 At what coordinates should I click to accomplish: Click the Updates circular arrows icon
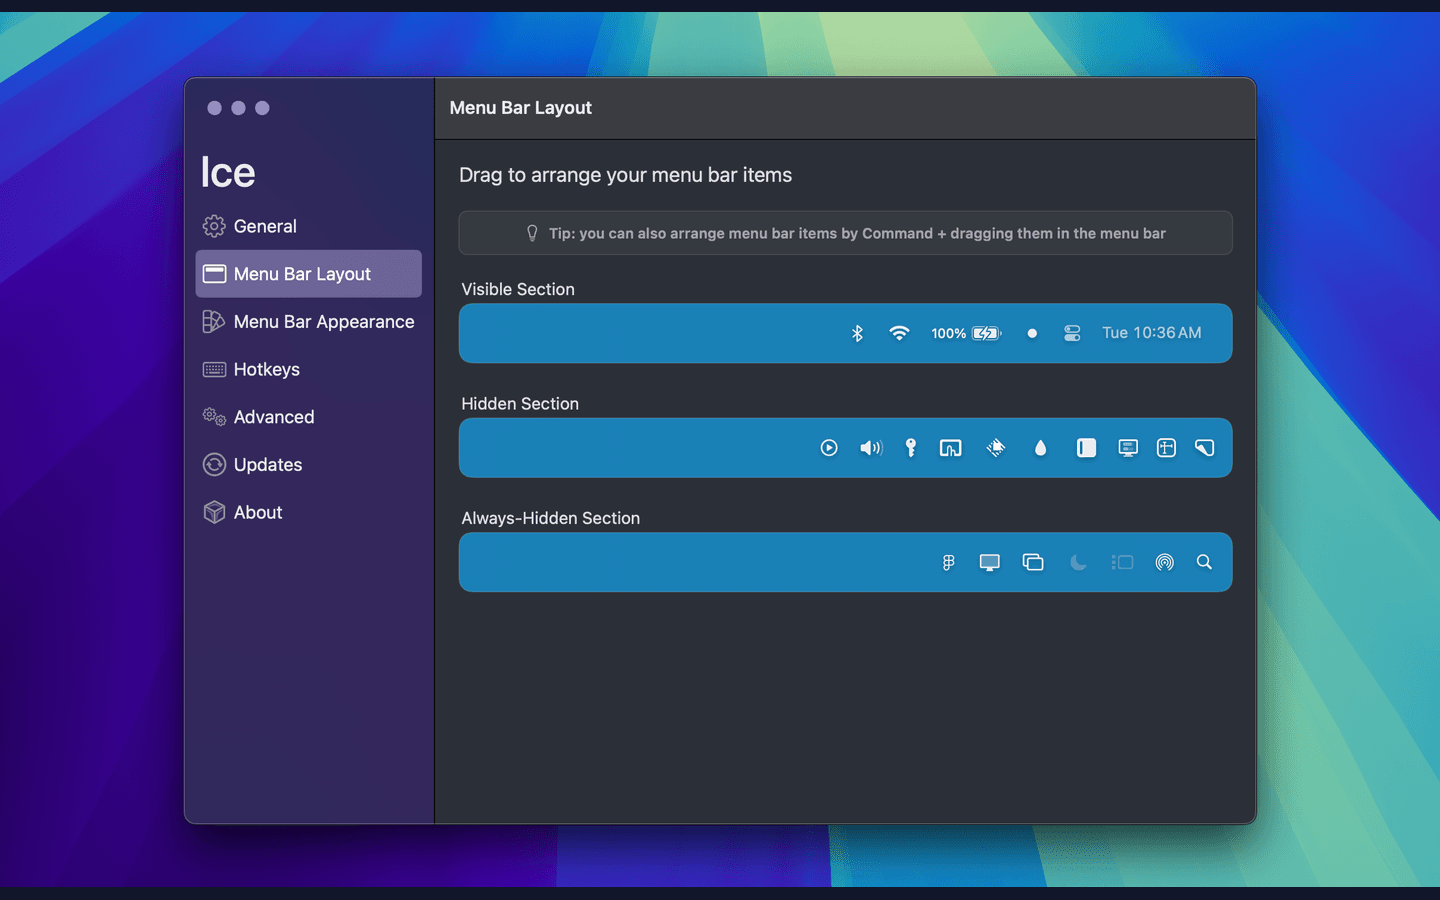pyautogui.click(x=214, y=465)
